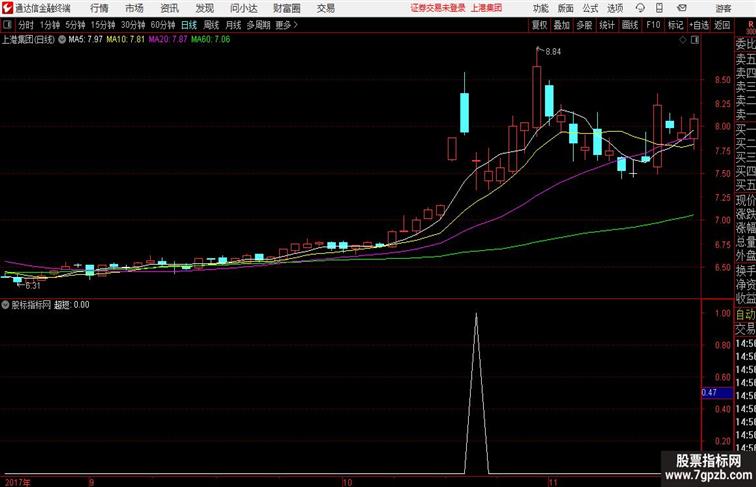
Task: Open the mobile phone icon
Action: point(659,8)
